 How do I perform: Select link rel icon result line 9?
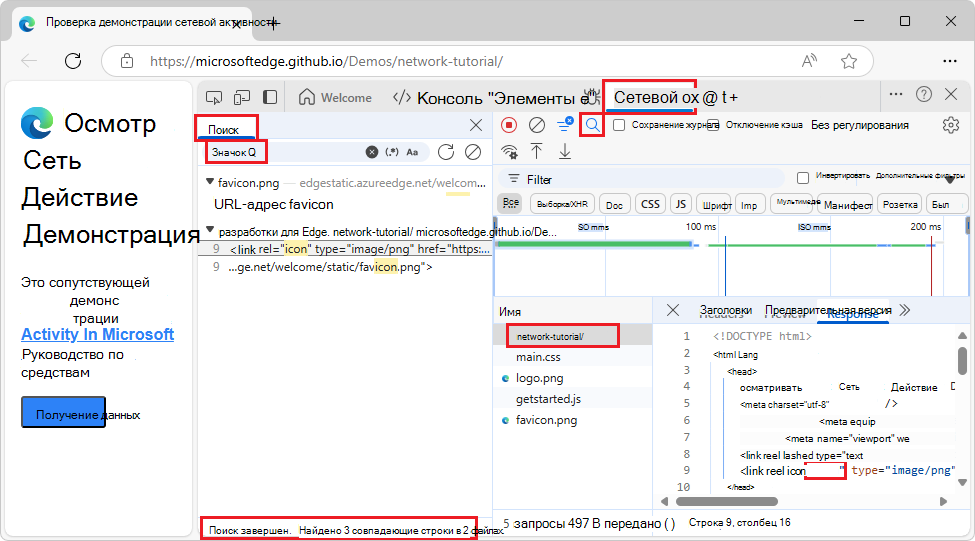tap(345, 249)
